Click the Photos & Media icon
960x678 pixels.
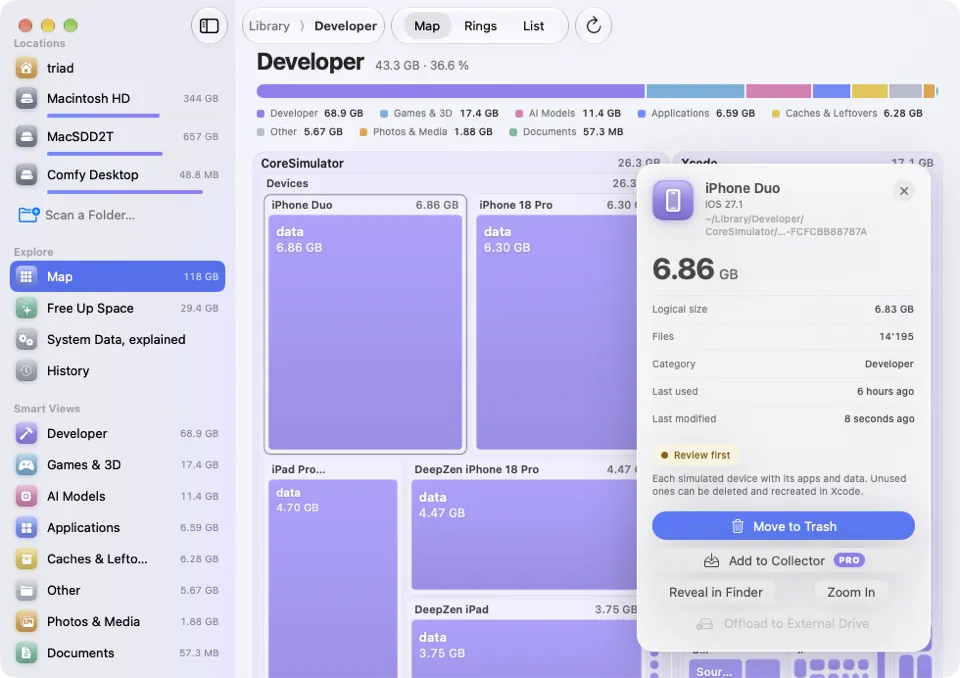click(x=26, y=622)
